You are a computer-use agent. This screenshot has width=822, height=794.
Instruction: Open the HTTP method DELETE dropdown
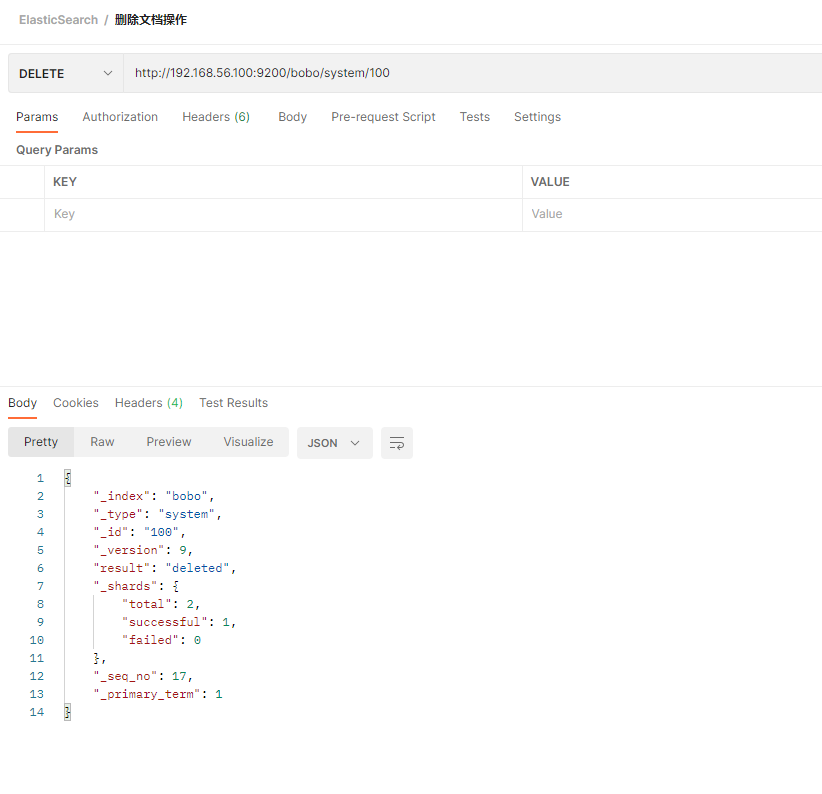66,73
